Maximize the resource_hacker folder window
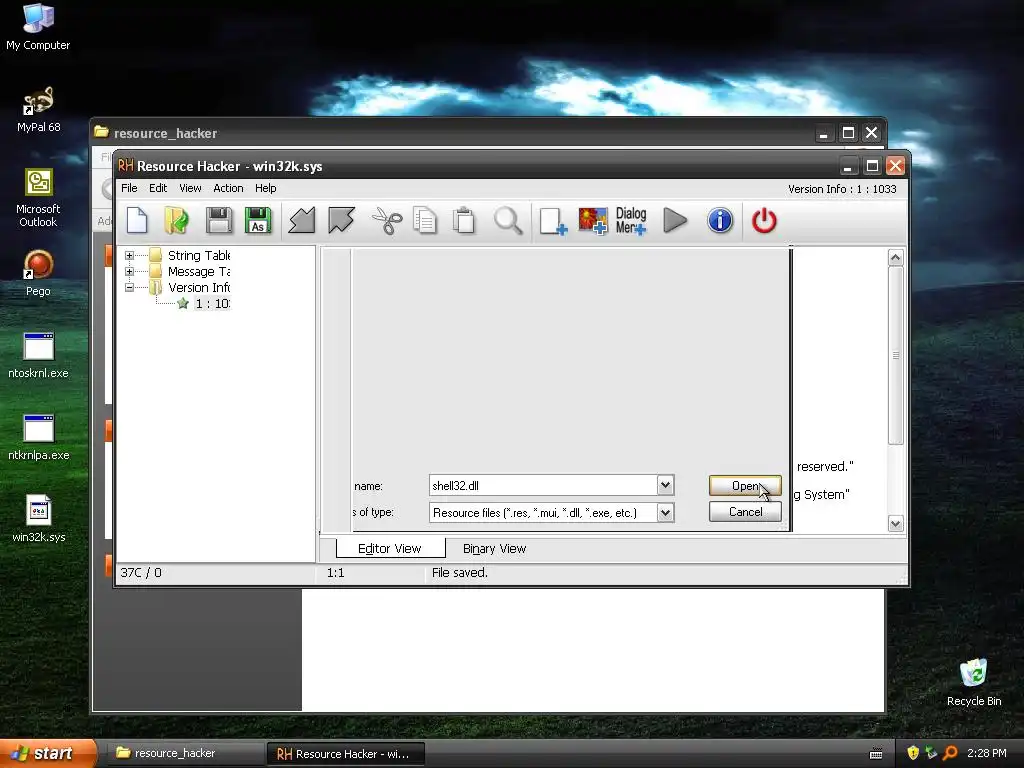Screen dimensions: 1024x768 click(x=848, y=133)
